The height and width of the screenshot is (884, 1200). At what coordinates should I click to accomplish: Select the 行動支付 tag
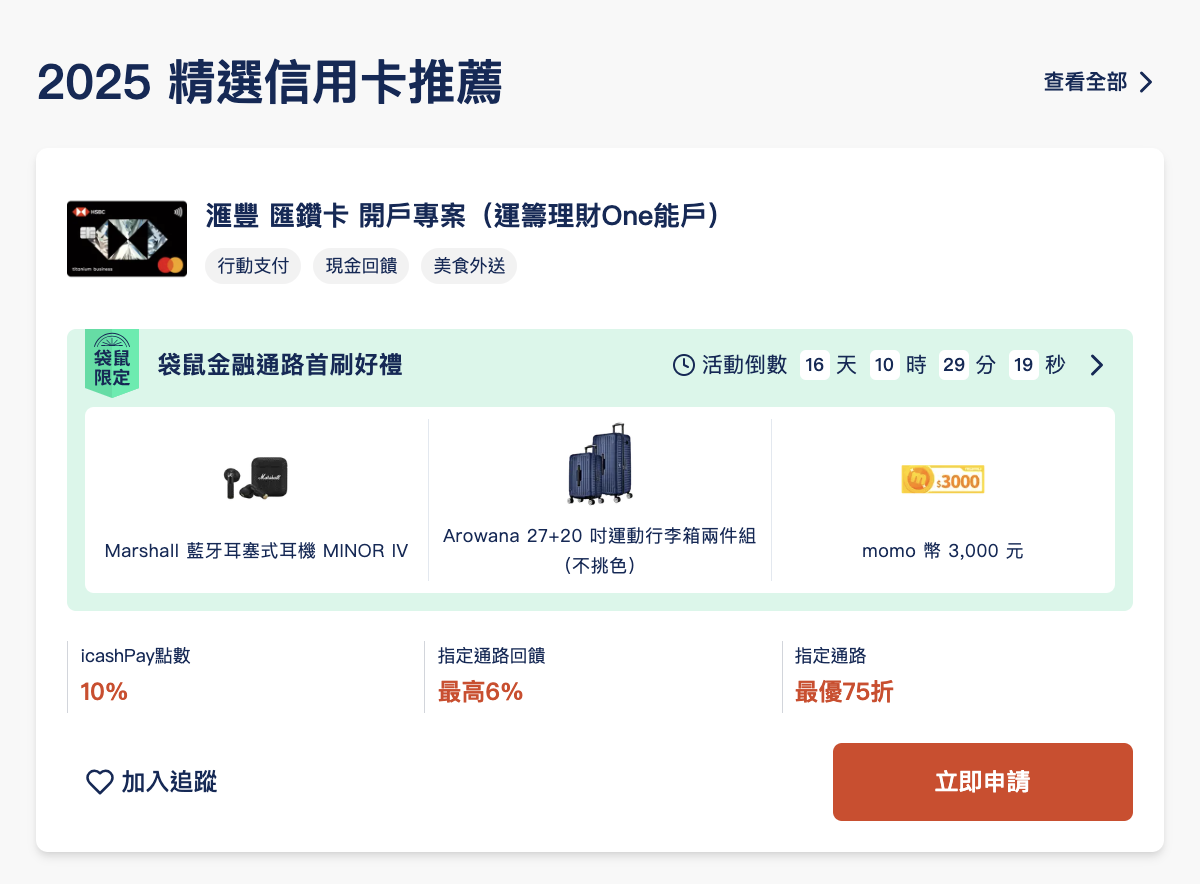tap(253, 266)
